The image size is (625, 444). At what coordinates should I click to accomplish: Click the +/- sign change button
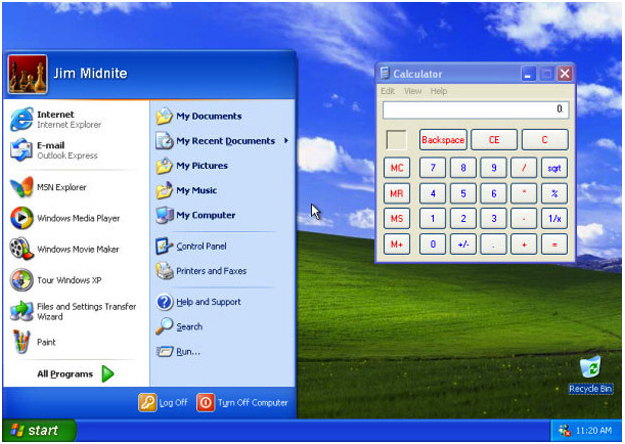pyautogui.click(x=463, y=244)
